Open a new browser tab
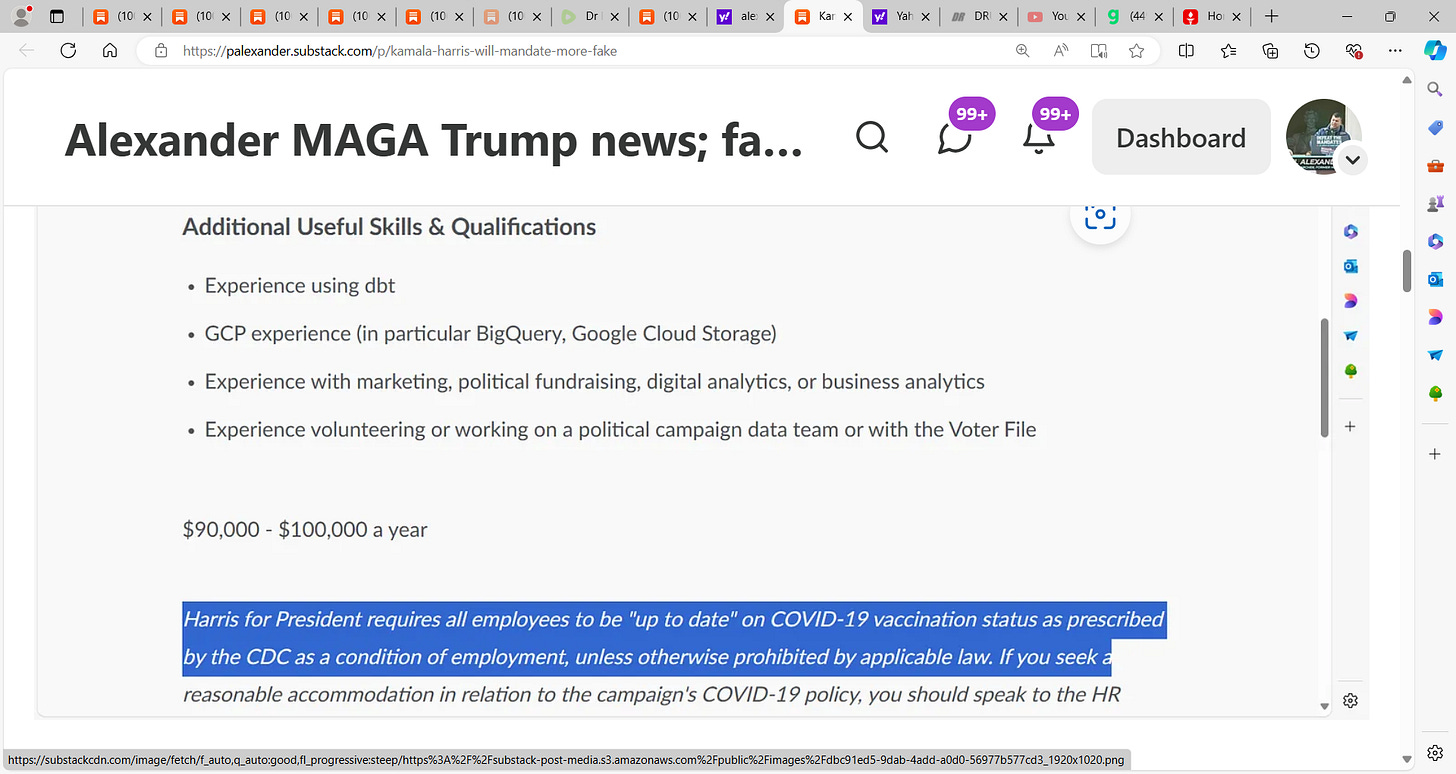 pos(1271,16)
